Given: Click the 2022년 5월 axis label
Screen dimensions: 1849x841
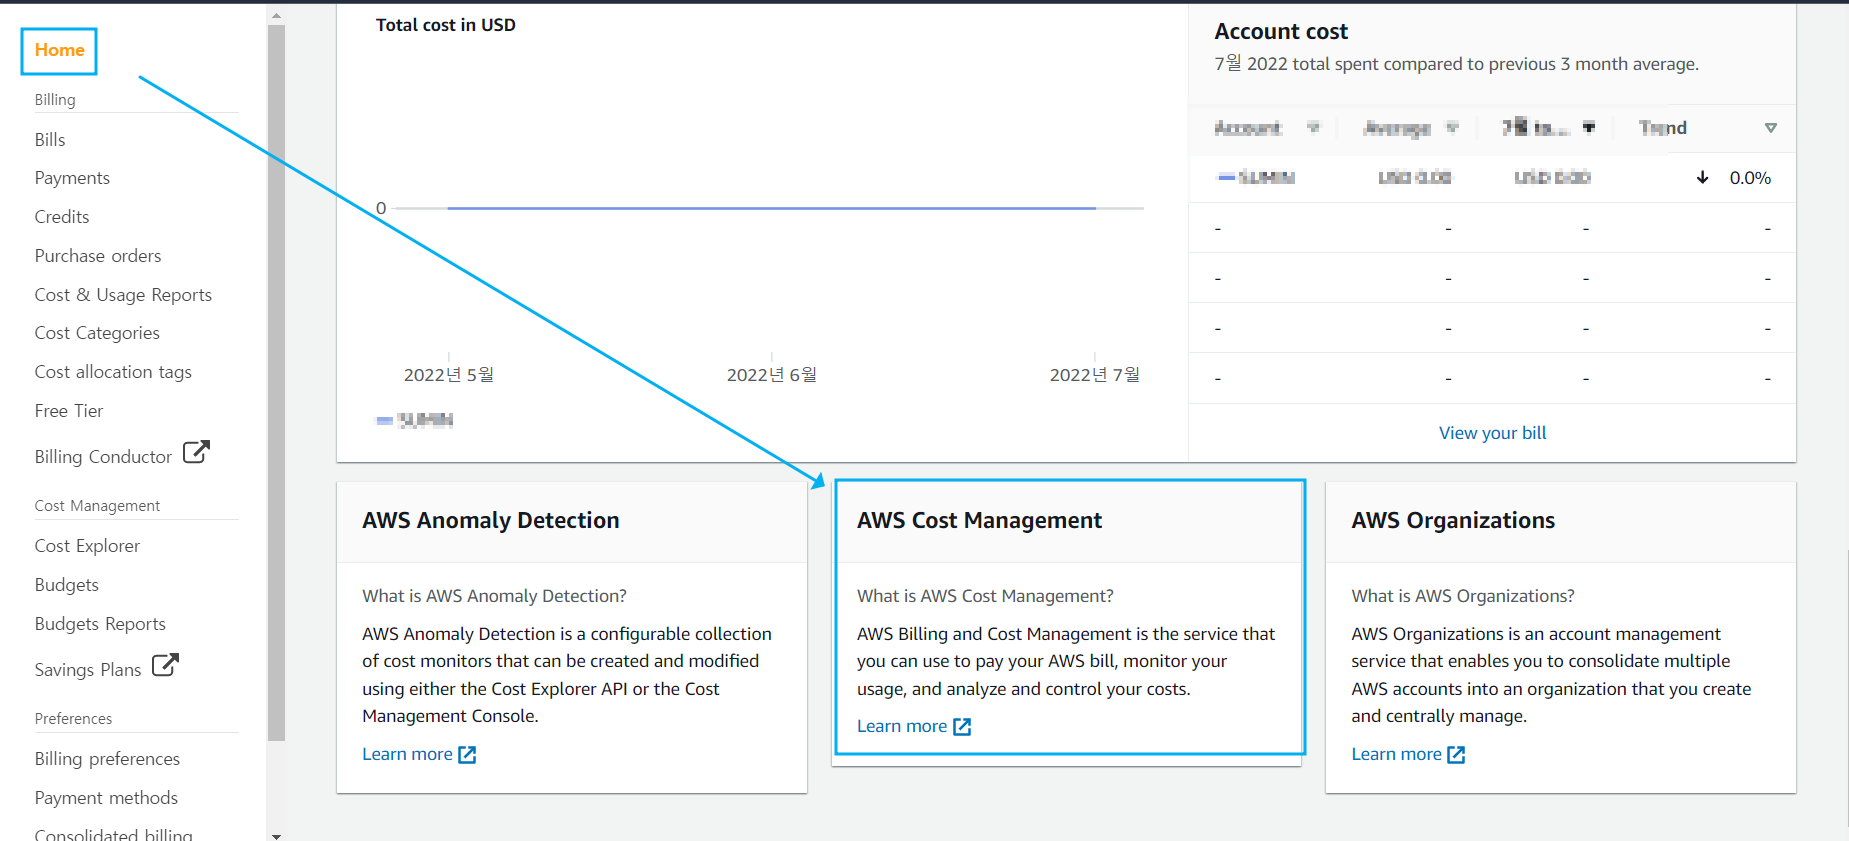Looking at the screenshot, I should click(449, 375).
